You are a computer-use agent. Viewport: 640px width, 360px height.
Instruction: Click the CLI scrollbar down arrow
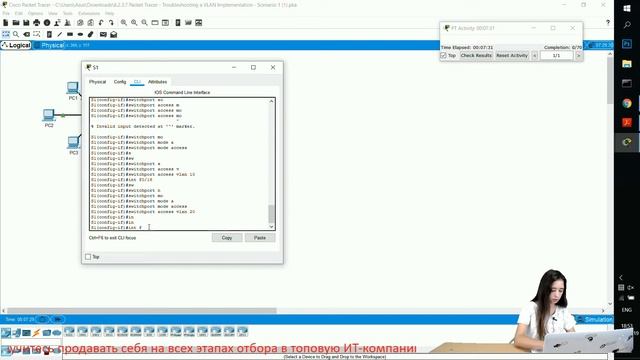[271, 227]
